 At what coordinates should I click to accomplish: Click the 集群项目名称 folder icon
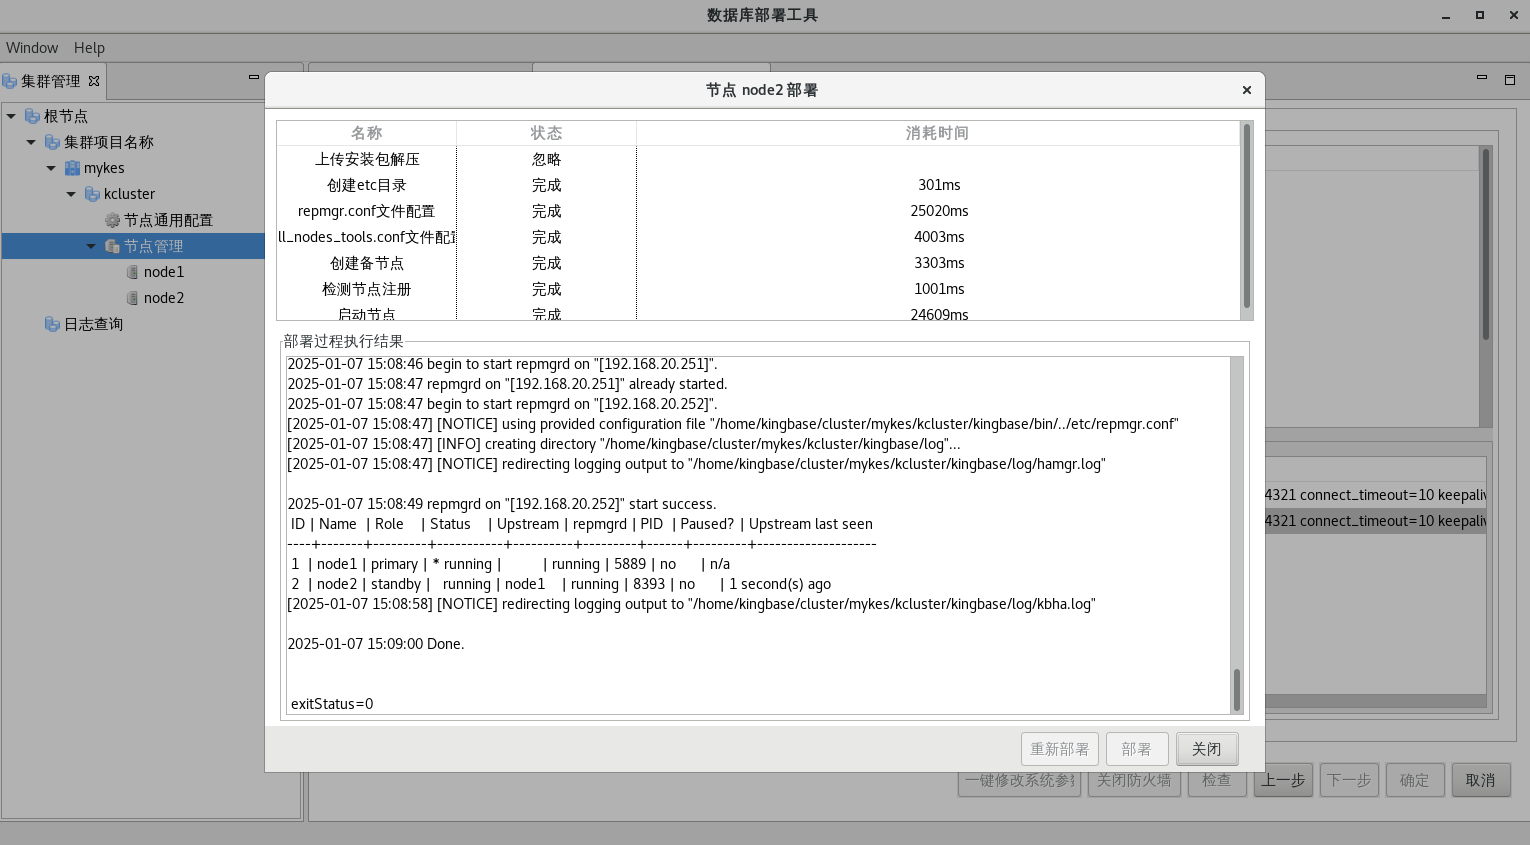click(52, 142)
